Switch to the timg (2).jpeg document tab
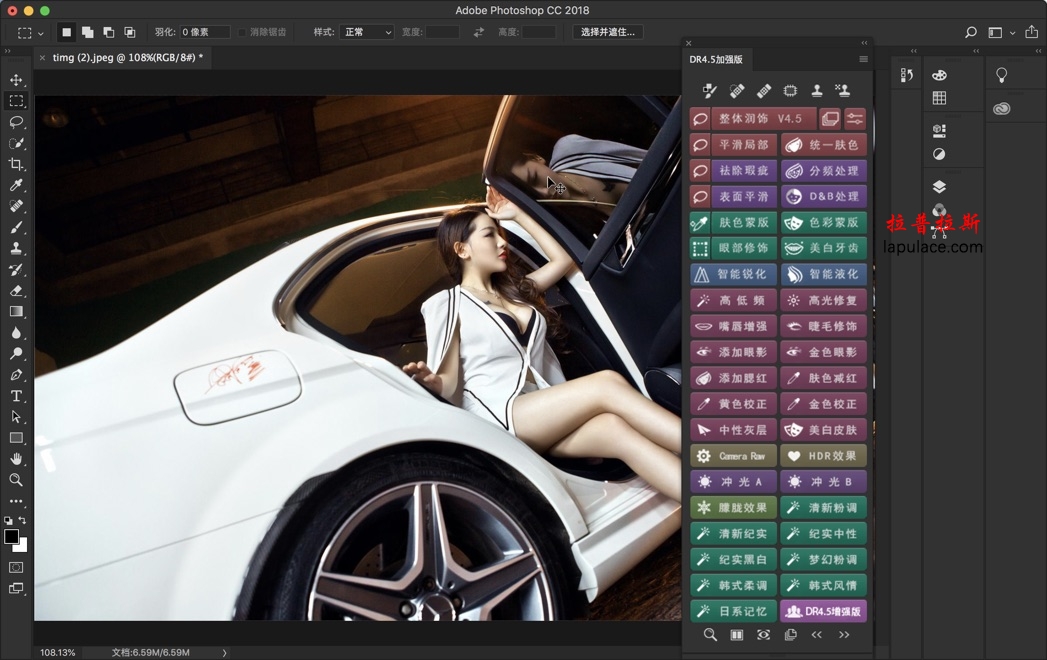 pyautogui.click(x=127, y=58)
